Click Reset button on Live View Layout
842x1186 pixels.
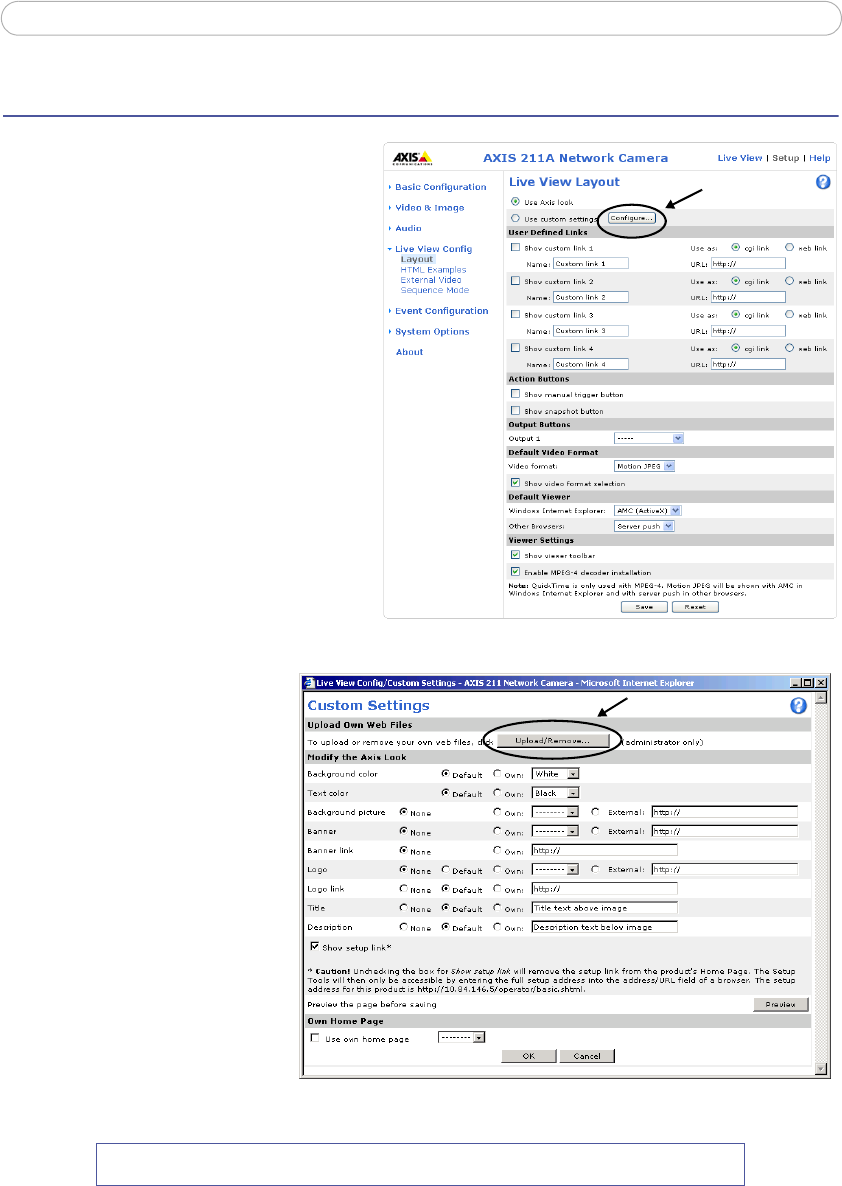pos(695,607)
